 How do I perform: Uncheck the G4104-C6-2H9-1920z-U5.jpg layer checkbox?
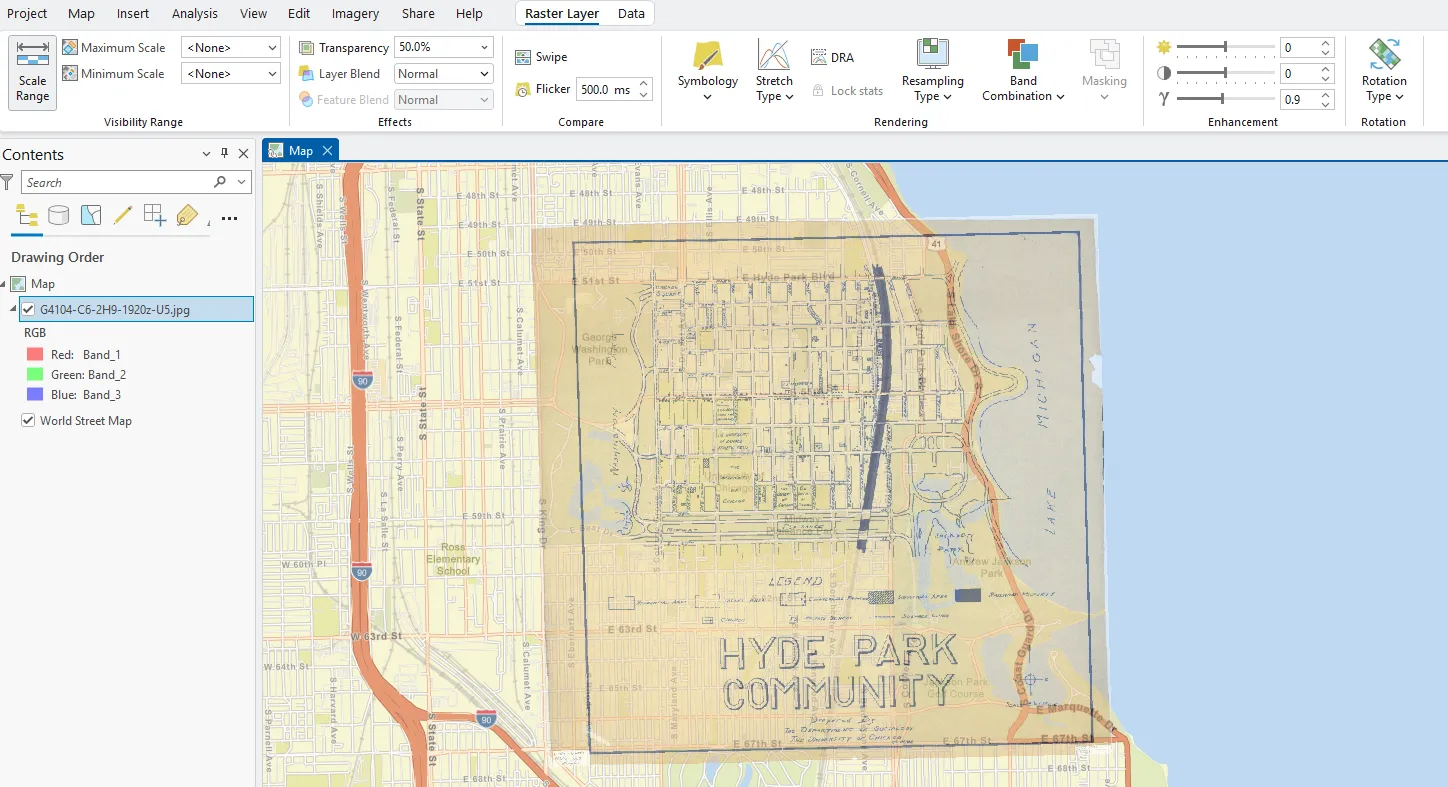pyautogui.click(x=28, y=309)
